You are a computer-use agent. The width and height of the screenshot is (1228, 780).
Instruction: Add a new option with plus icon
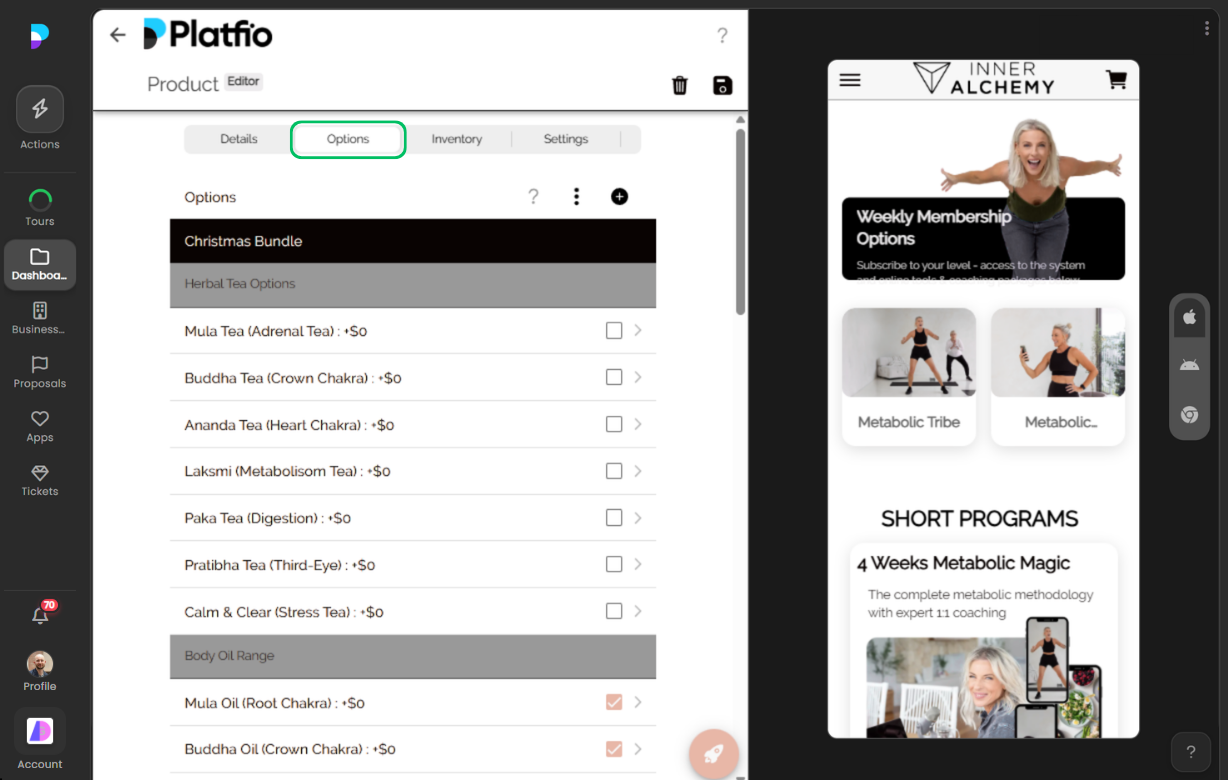click(x=619, y=197)
